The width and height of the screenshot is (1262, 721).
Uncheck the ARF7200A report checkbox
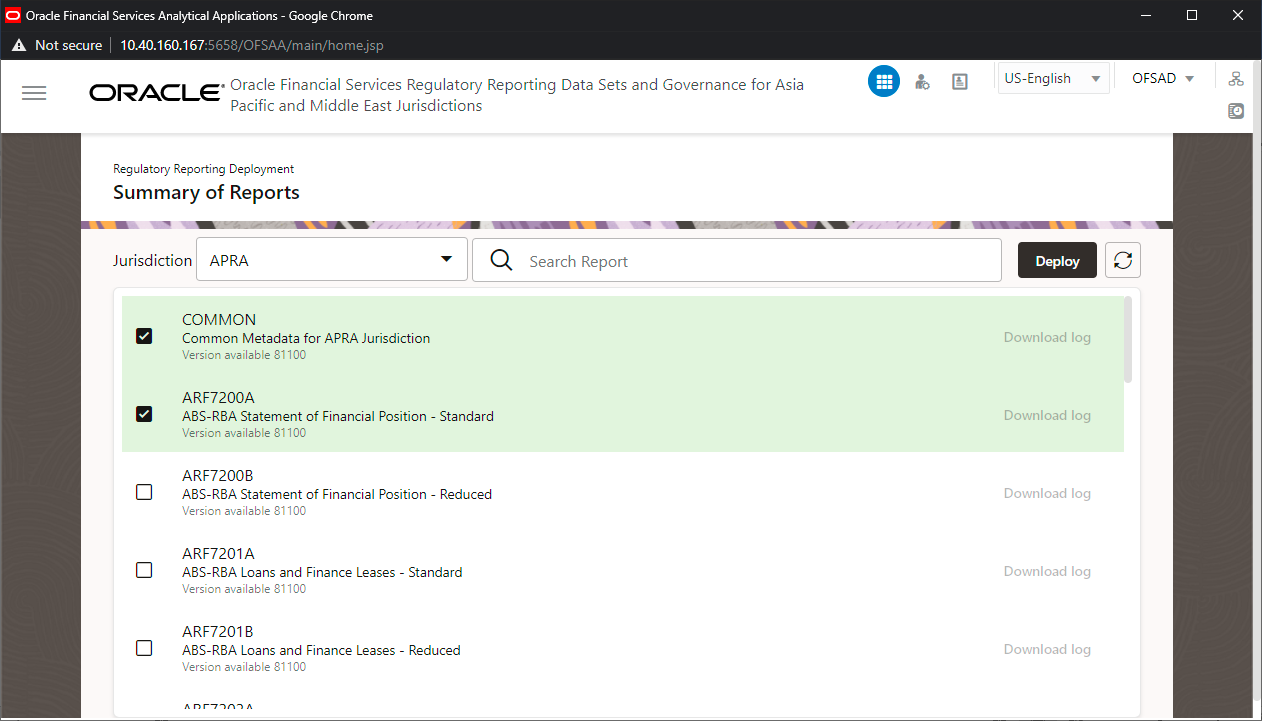click(x=144, y=414)
